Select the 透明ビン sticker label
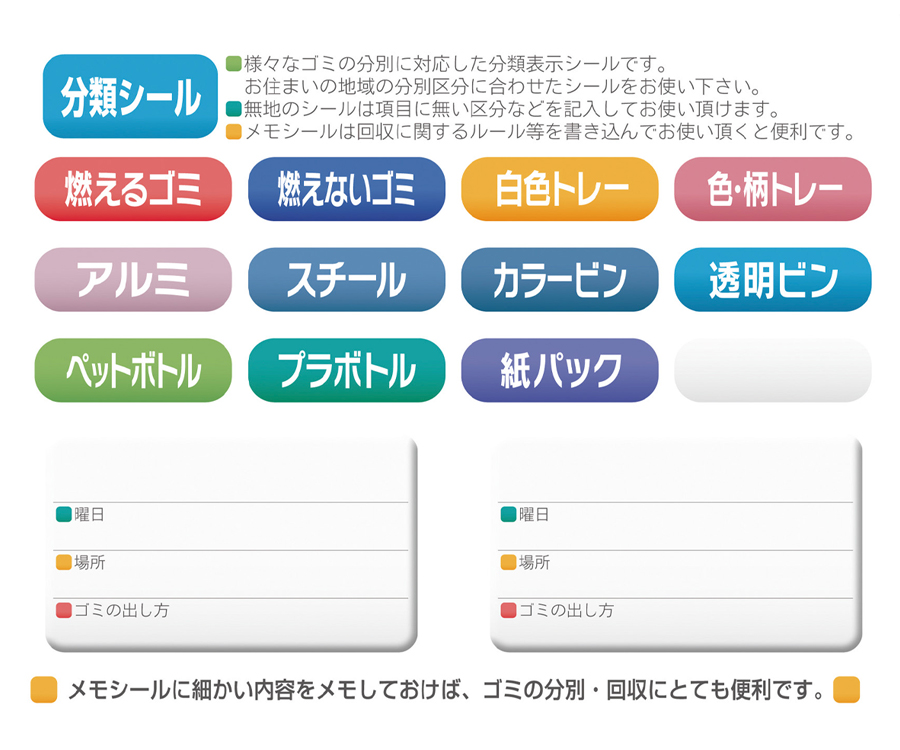Screen dimensions: 900x750 coord(772,280)
